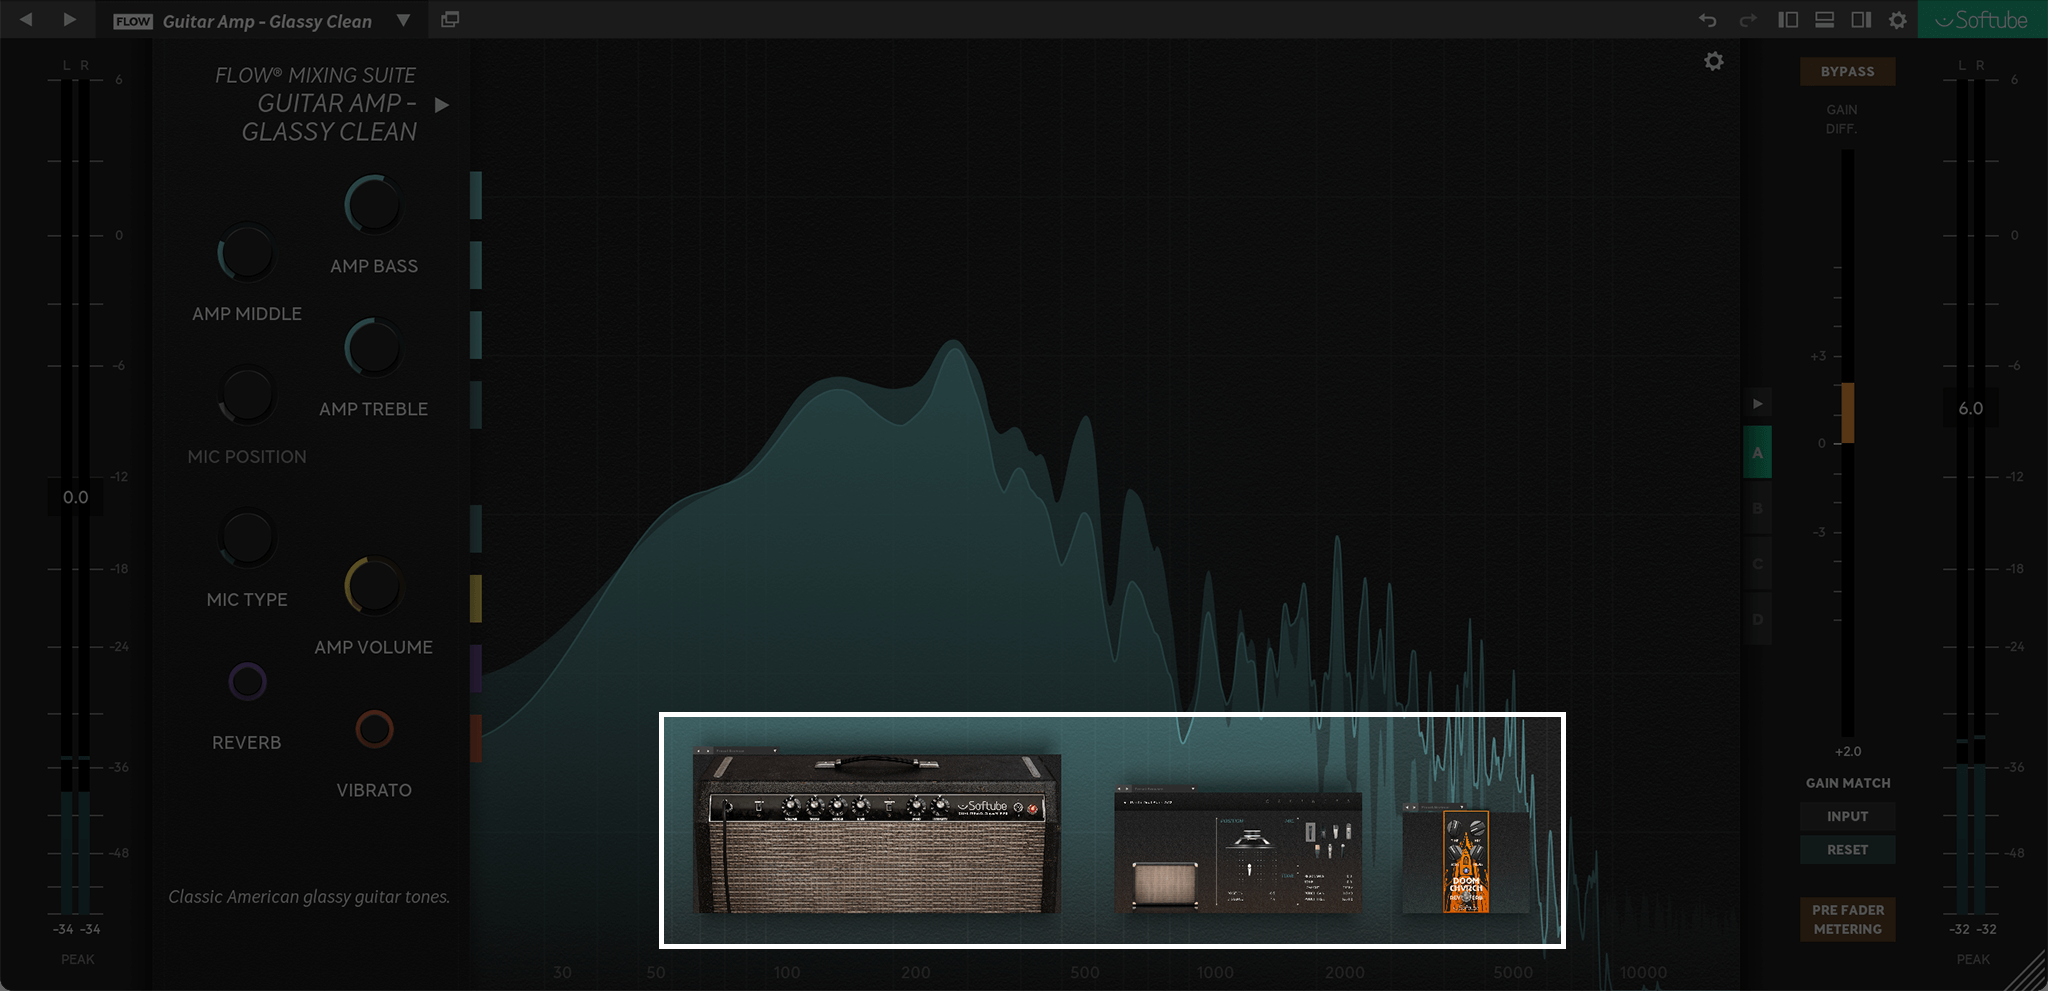
Task: Go to next preset with right arrow
Action: [x=69, y=19]
